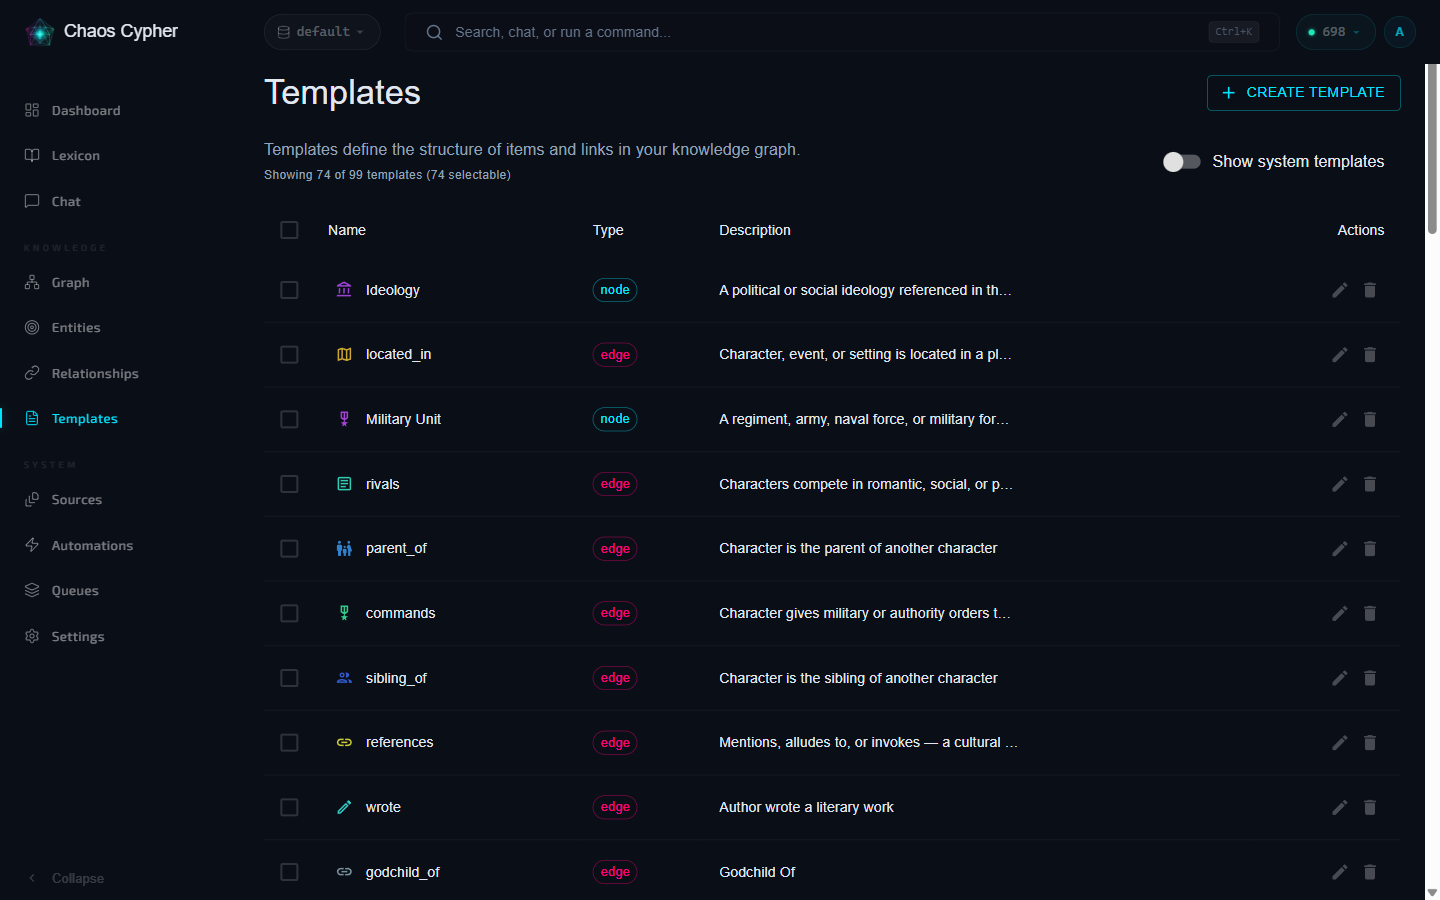Image resolution: width=1440 pixels, height=900 pixels.
Task: Select the commands row checkbox
Action: tap(289, 613)
